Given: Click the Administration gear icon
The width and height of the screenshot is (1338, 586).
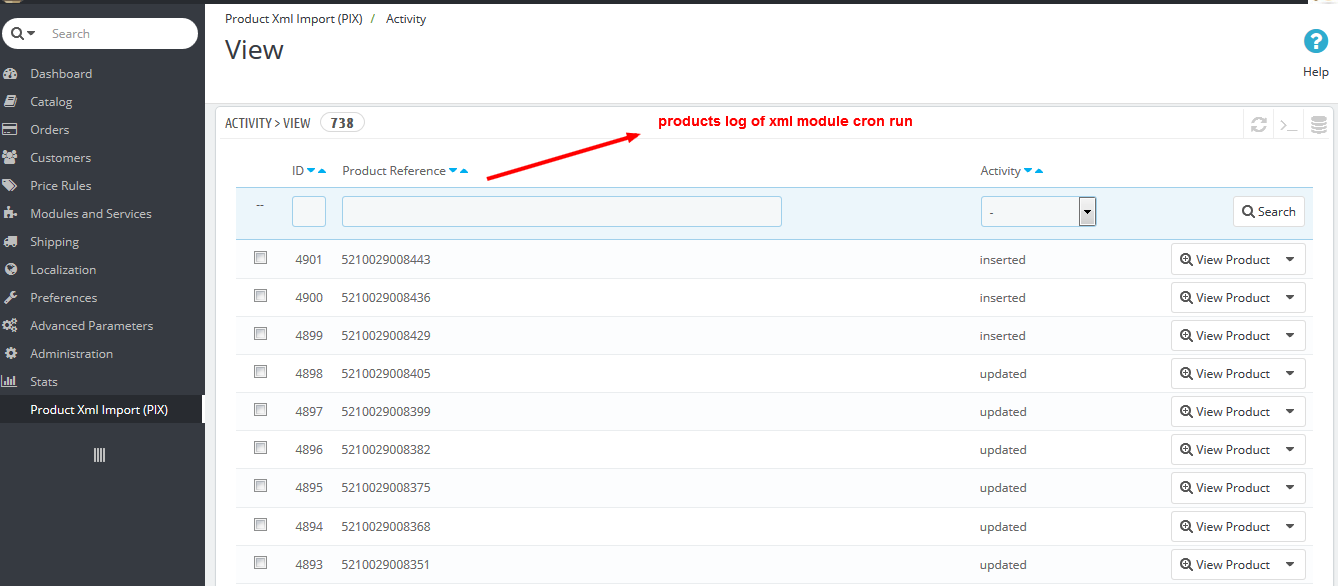Looking at the screenshot, I should (x=10, y=354).
